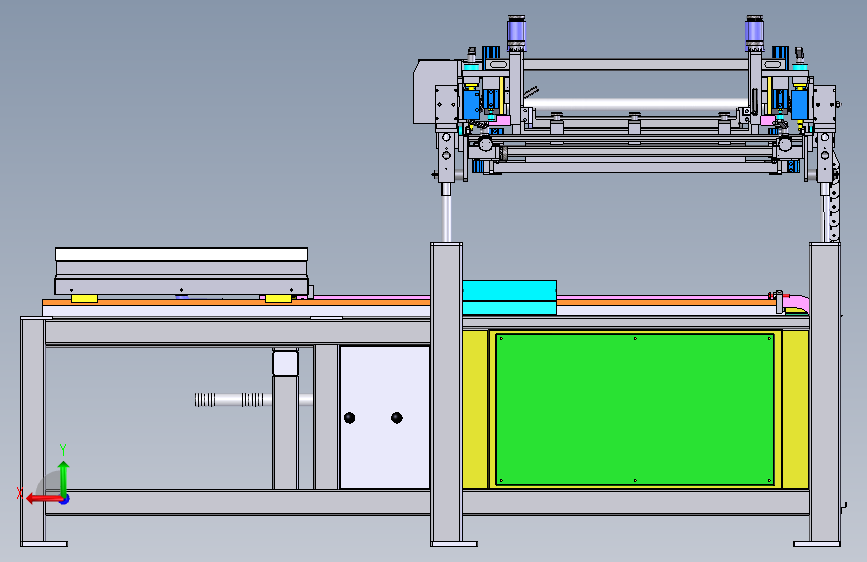Pick the right yellow pad under the table plate
This screenshot has height=562, width=867.
point(278,299)
